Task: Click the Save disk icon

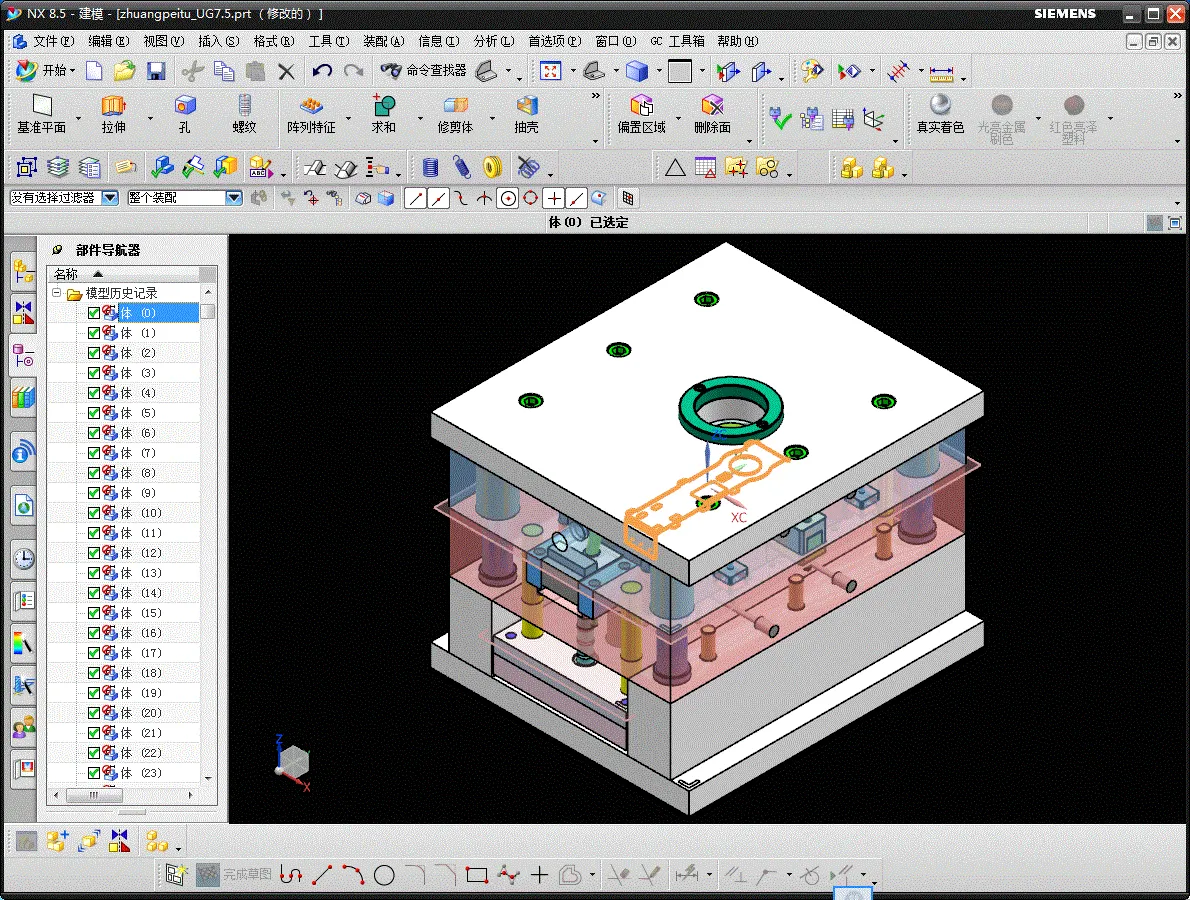Action: [x=156, y=71]
